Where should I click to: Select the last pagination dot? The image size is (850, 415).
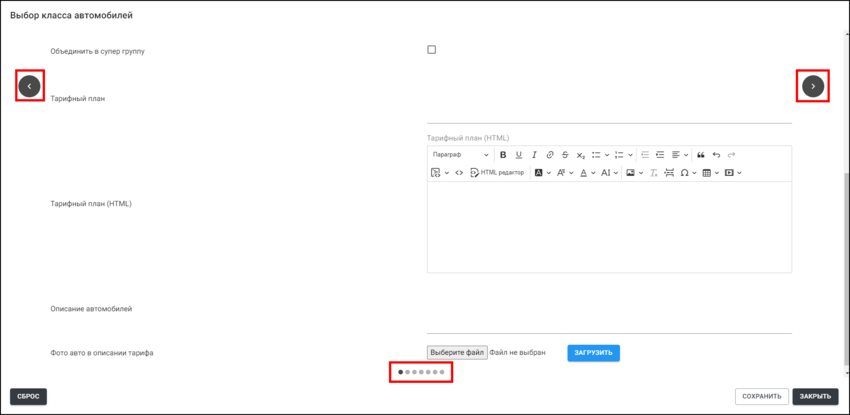442,372
